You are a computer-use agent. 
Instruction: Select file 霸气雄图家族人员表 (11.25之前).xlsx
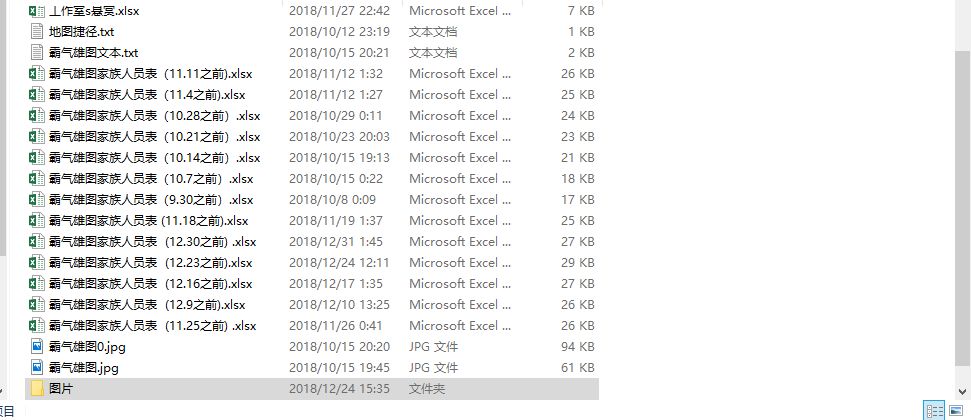point(312,326)
